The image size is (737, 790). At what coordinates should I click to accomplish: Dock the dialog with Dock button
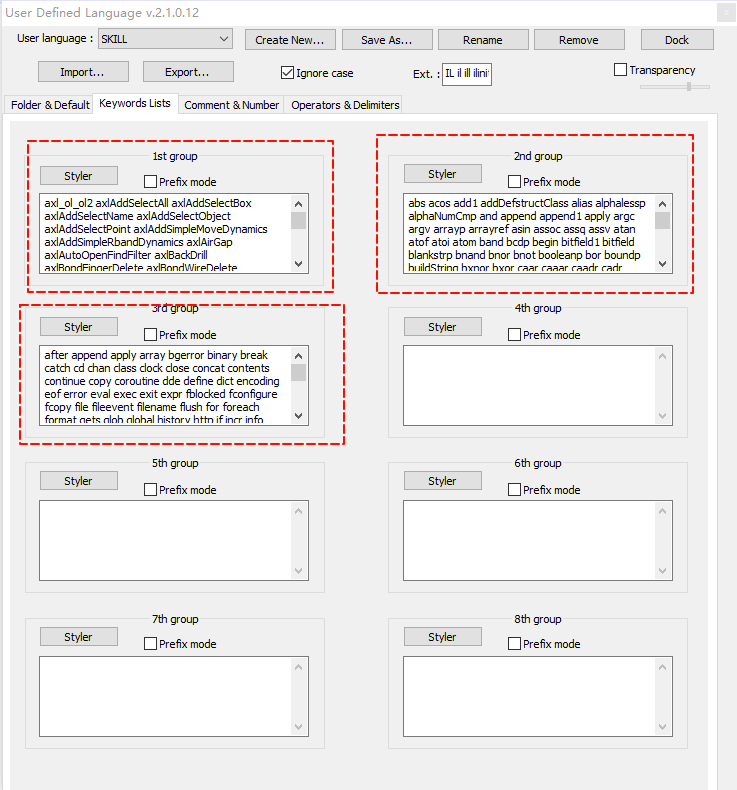(x=677, y=40)
